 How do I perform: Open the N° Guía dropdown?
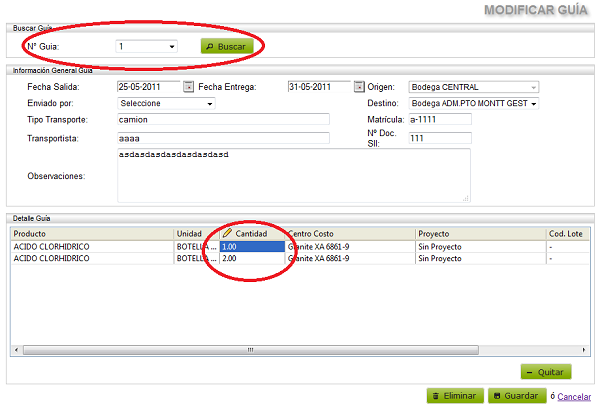point(146,47)
